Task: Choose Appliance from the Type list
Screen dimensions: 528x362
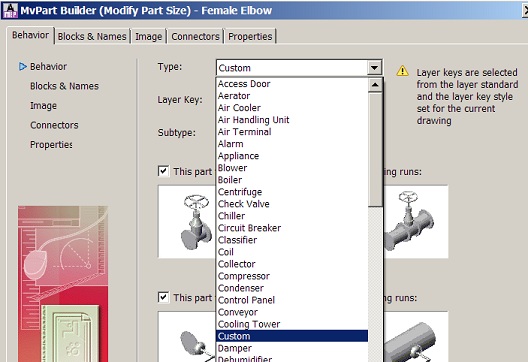Action: [292, 156]
